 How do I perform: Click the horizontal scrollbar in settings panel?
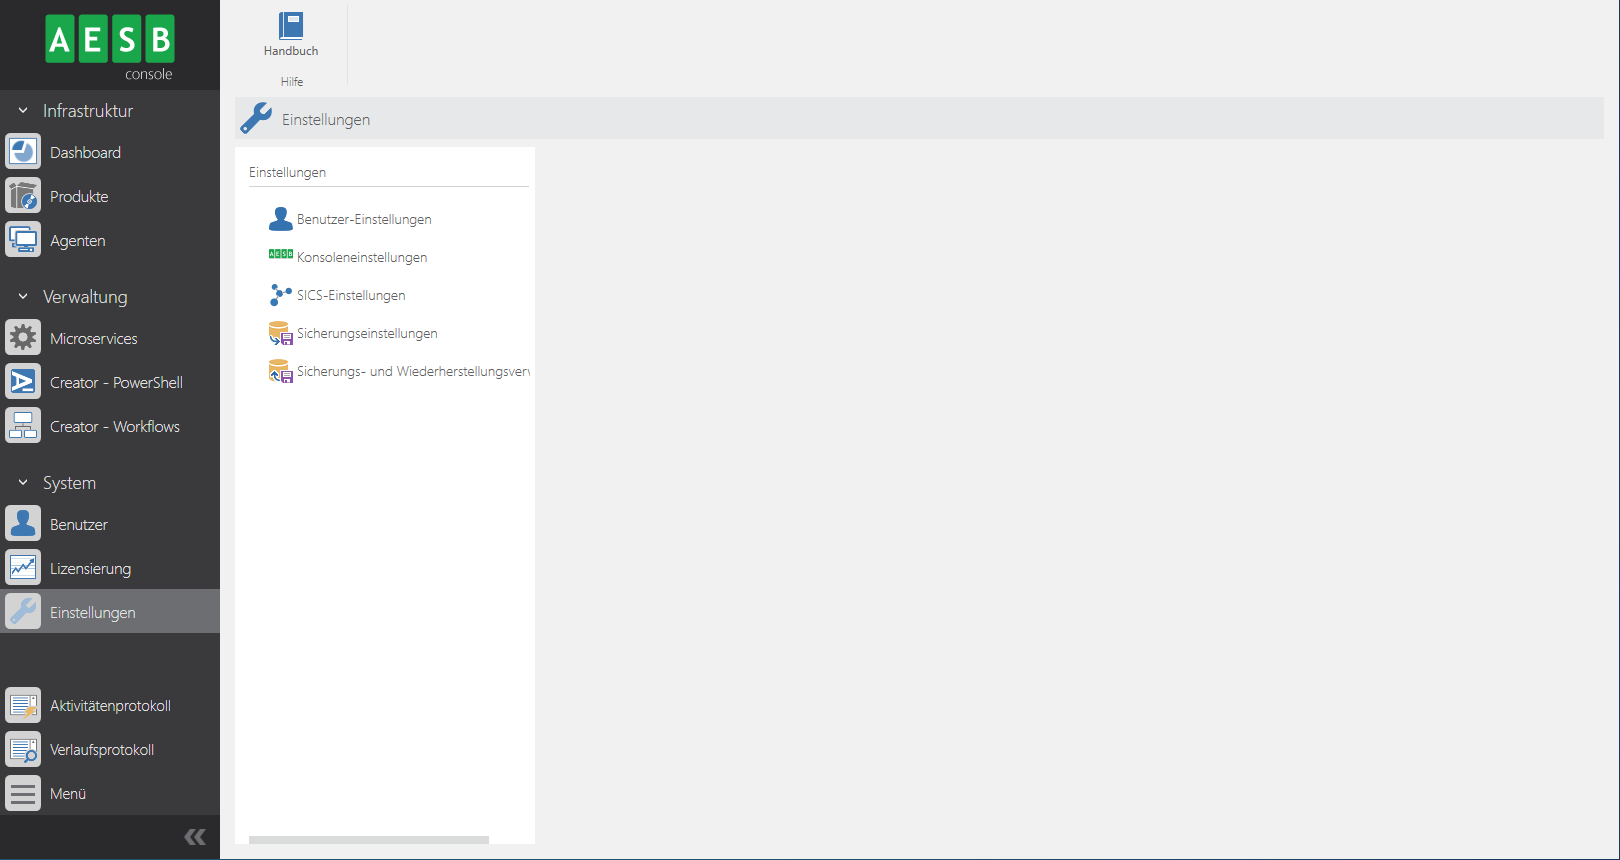[x=369, y=840]
